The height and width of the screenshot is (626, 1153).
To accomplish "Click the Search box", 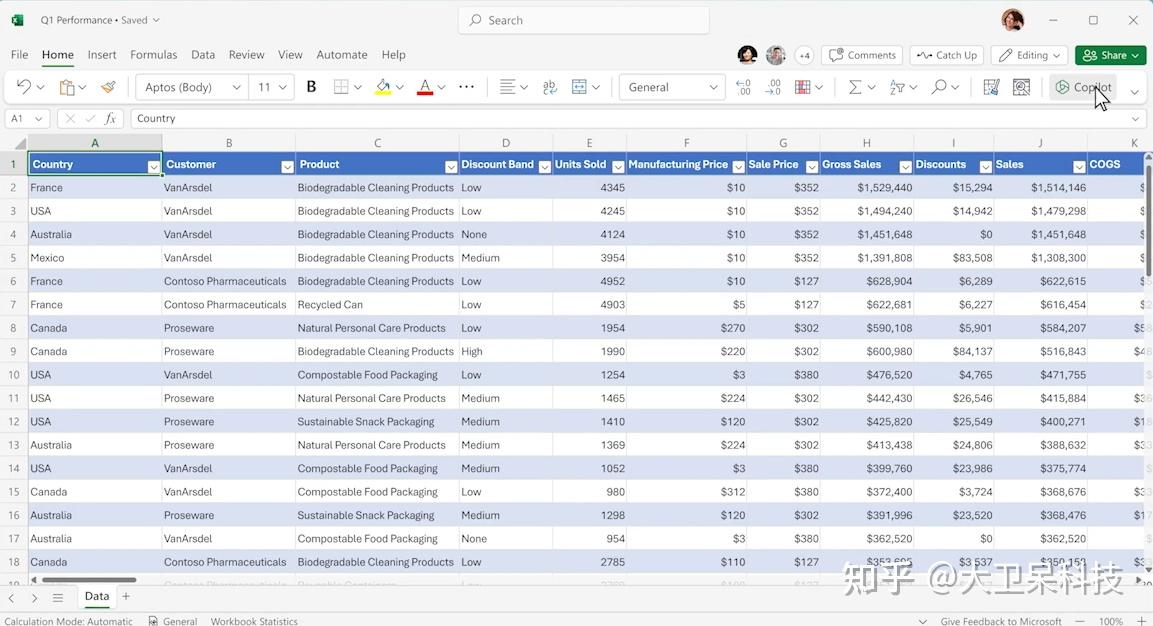I will pos(584,20).
